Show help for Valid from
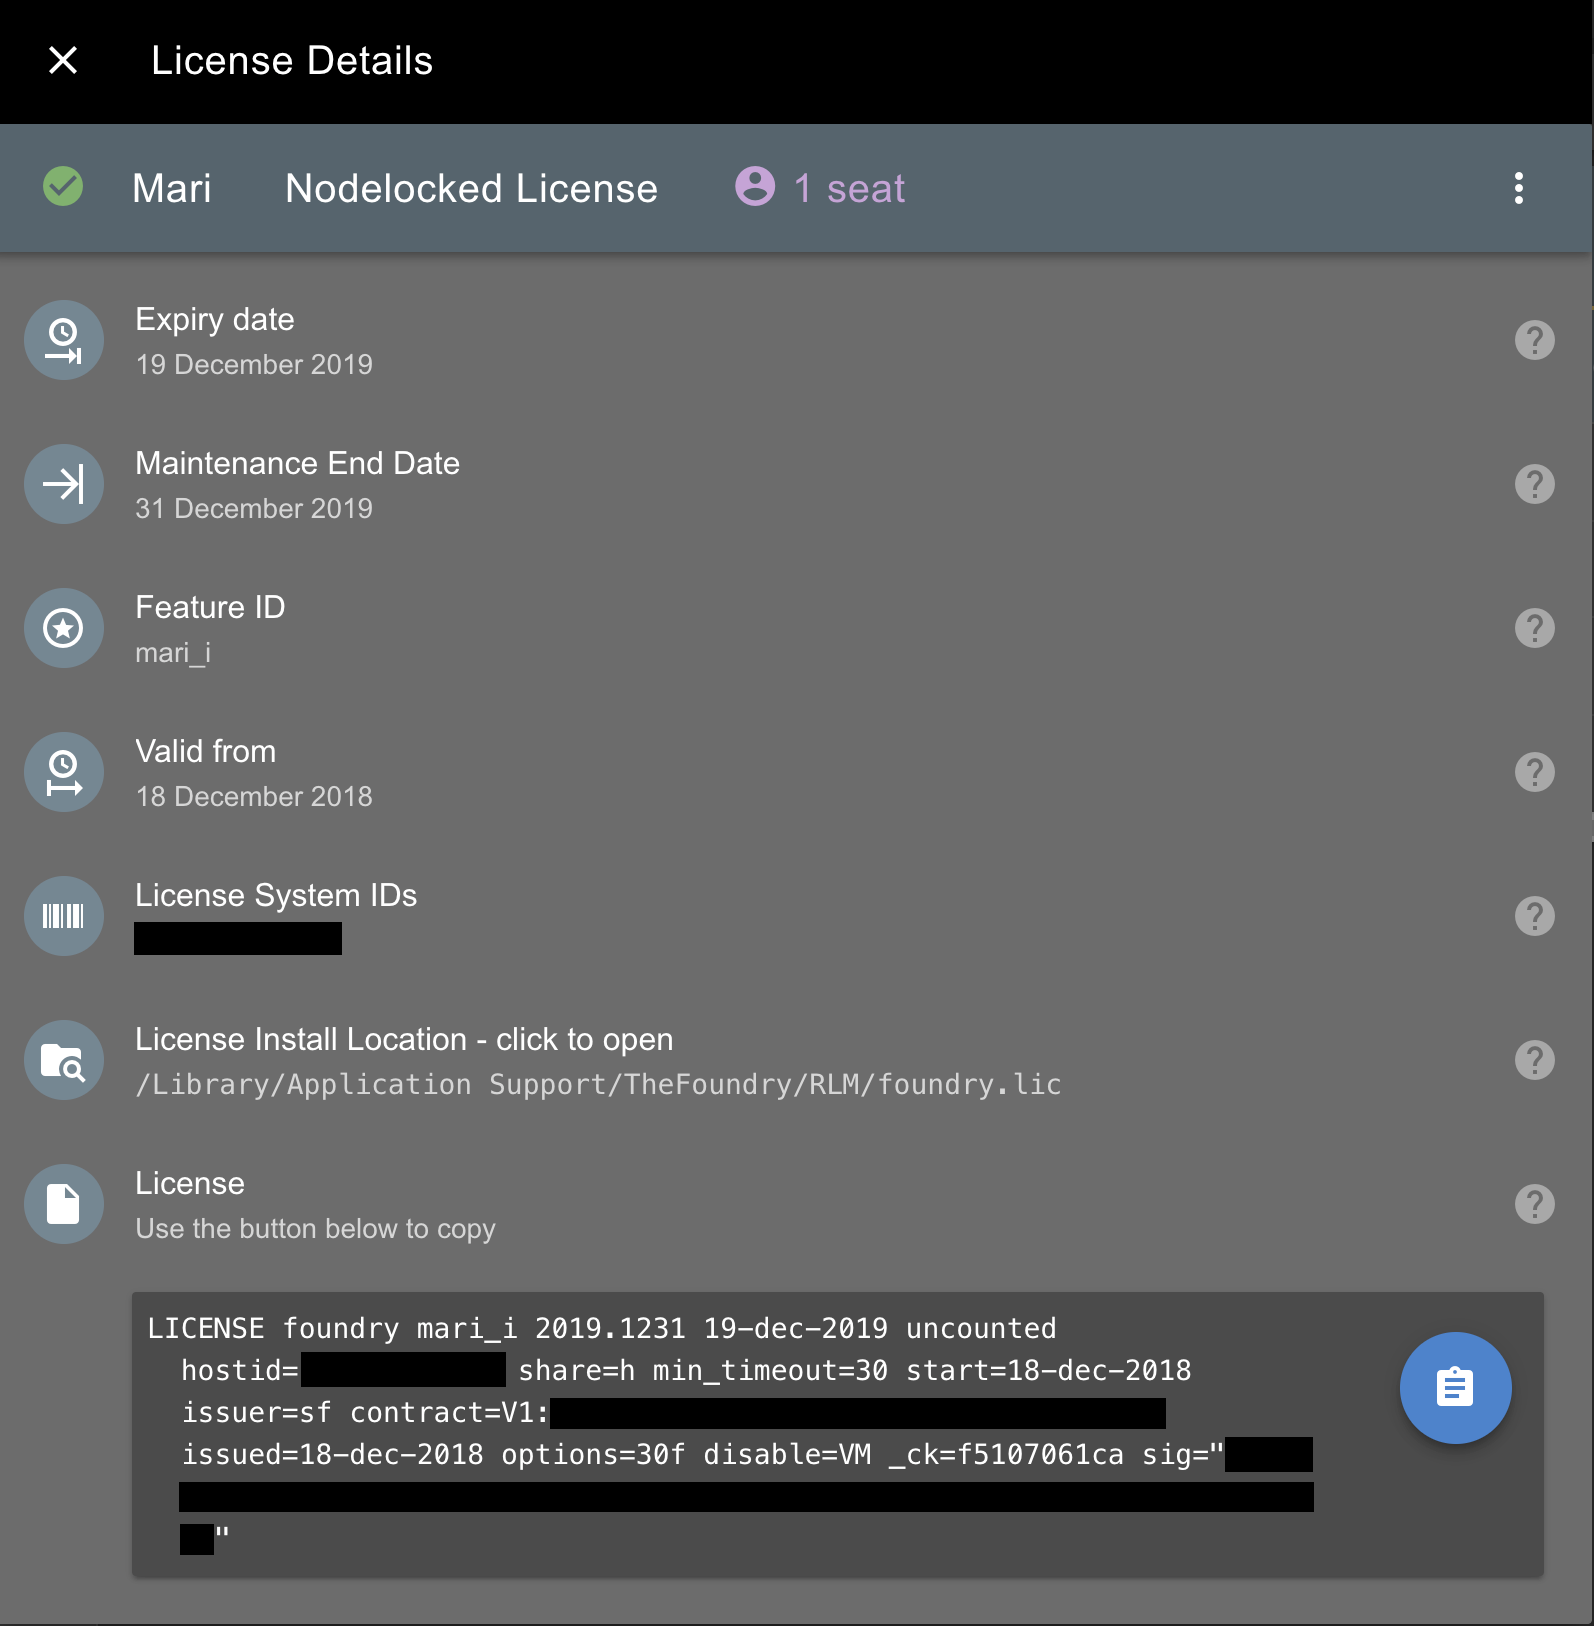The image size is (1594, 1626). tap(1534, 772)
